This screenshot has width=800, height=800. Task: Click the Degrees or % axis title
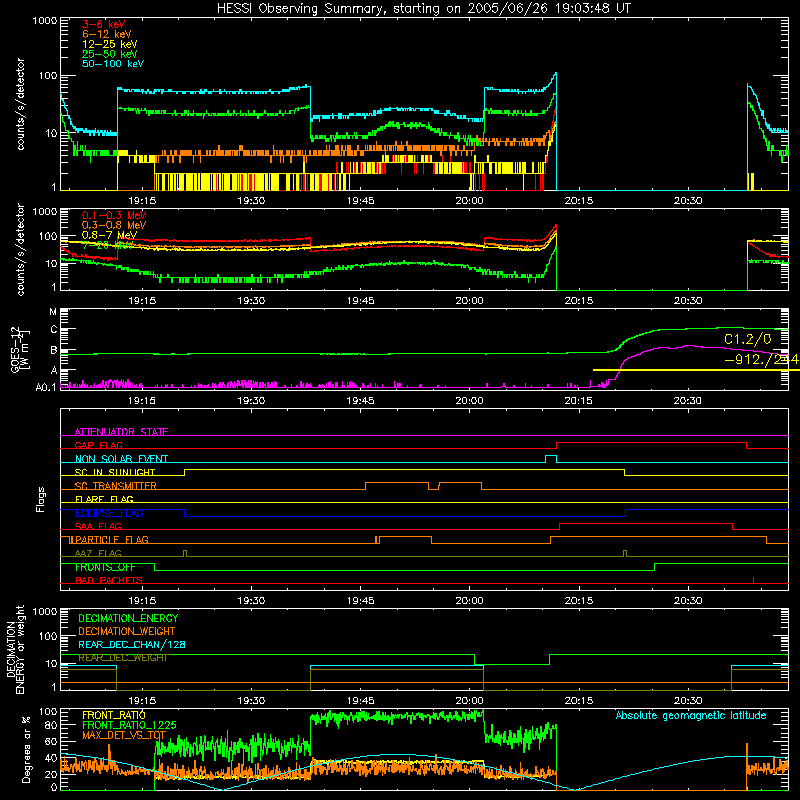pos(26,749)
